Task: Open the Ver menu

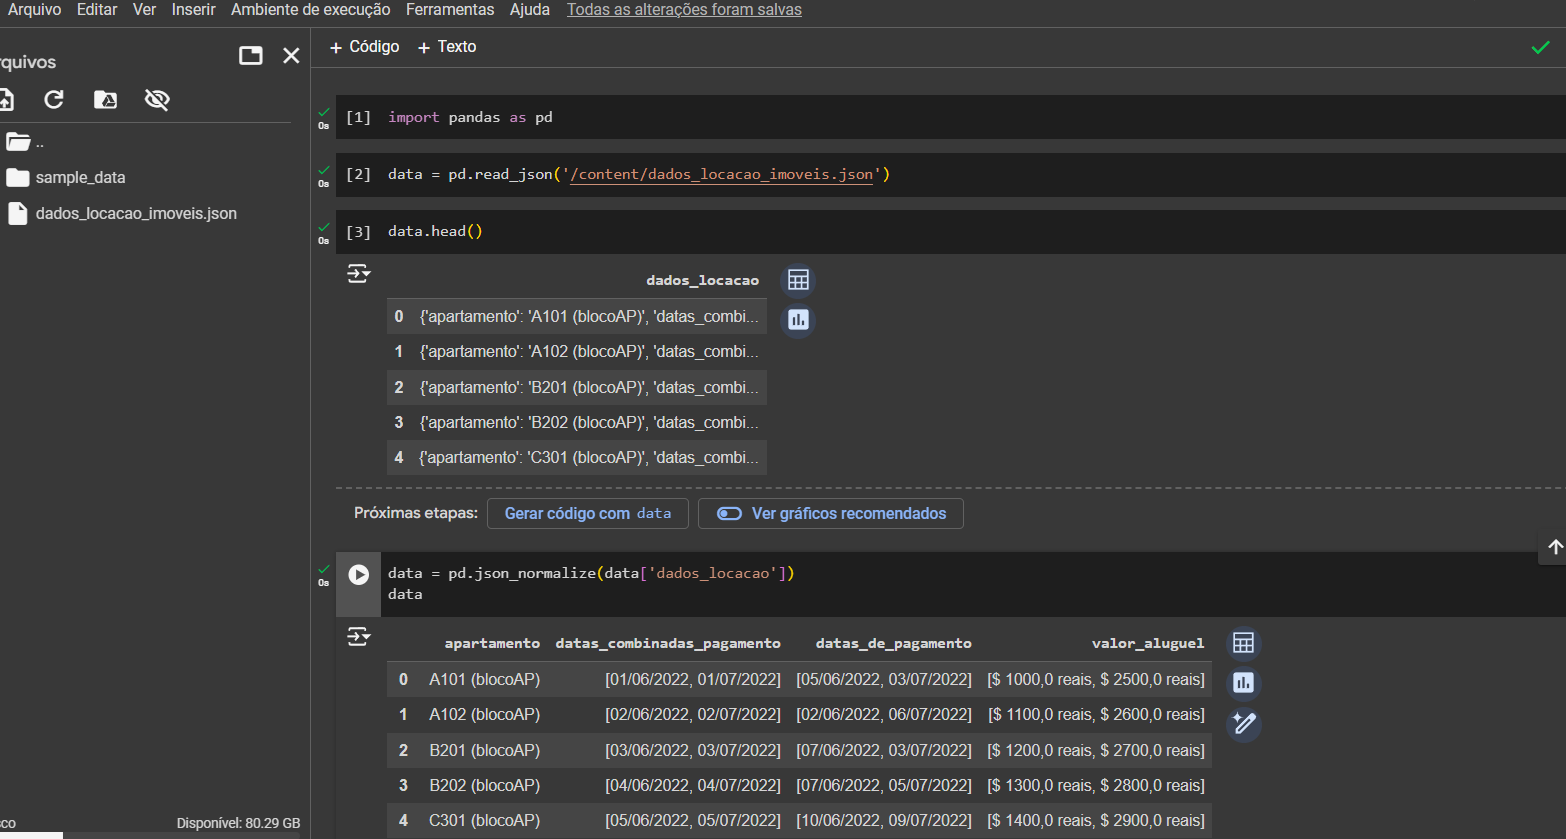Action: [144, 9]
